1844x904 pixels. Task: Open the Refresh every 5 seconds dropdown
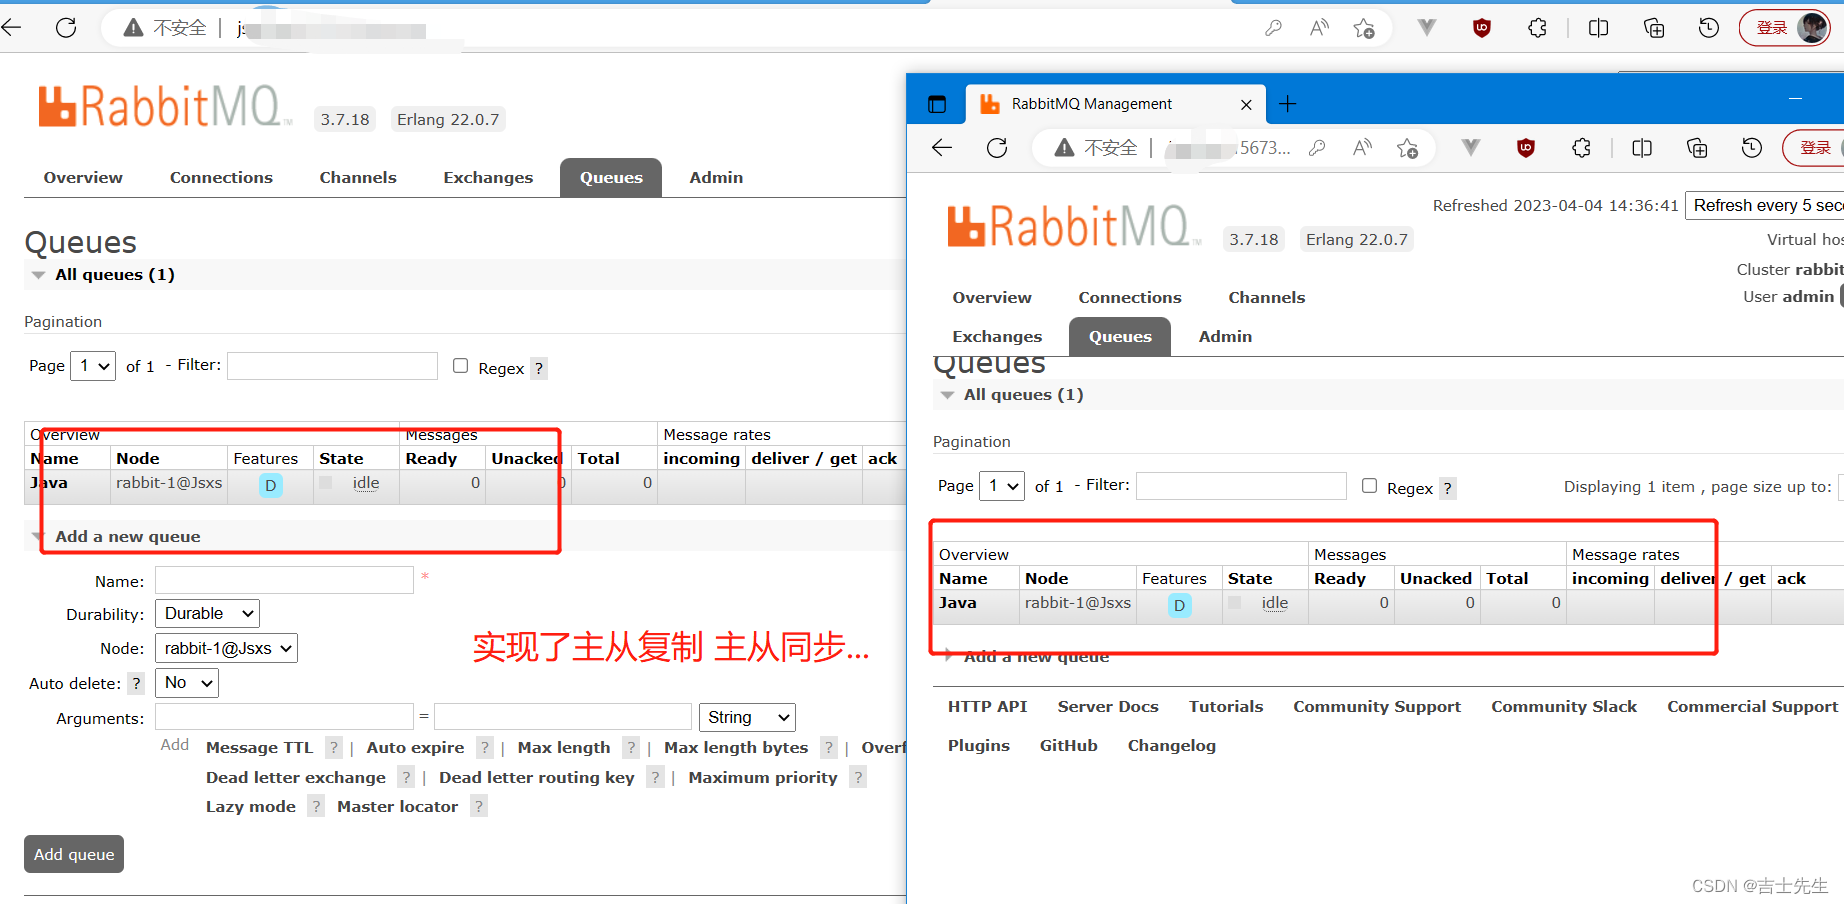(x=1765, y=205)
